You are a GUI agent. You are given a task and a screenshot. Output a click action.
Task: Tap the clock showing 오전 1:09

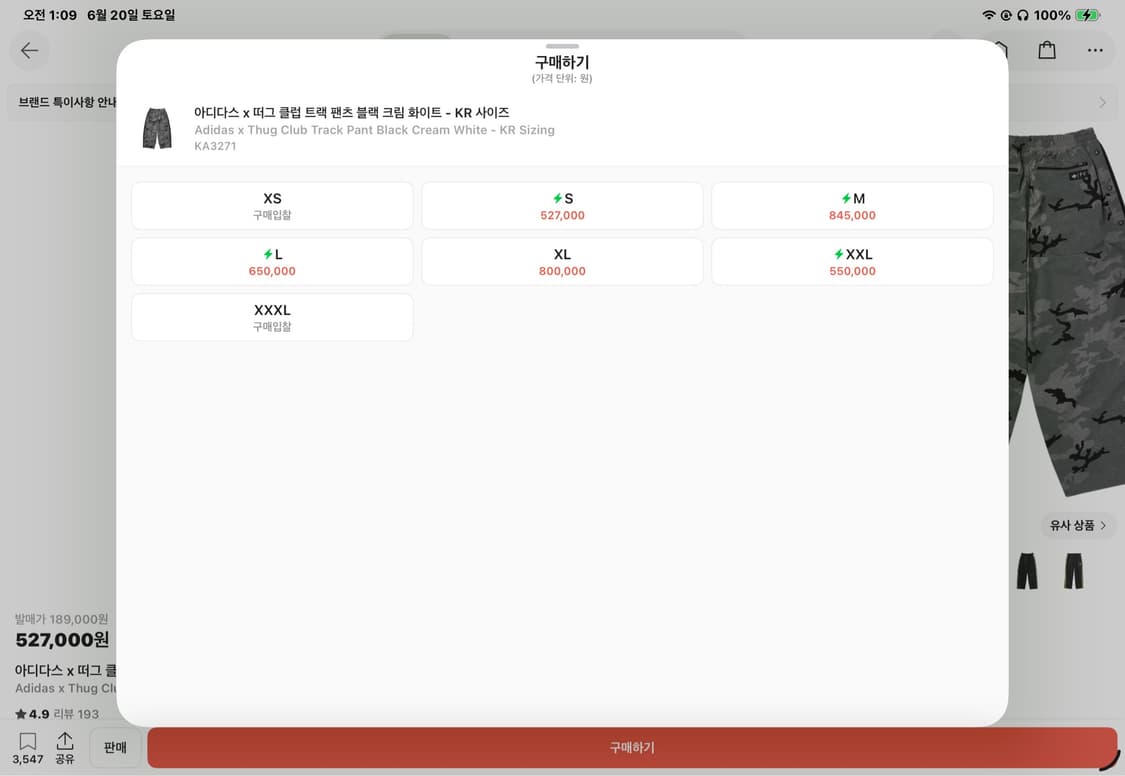(x=50, y=15)
